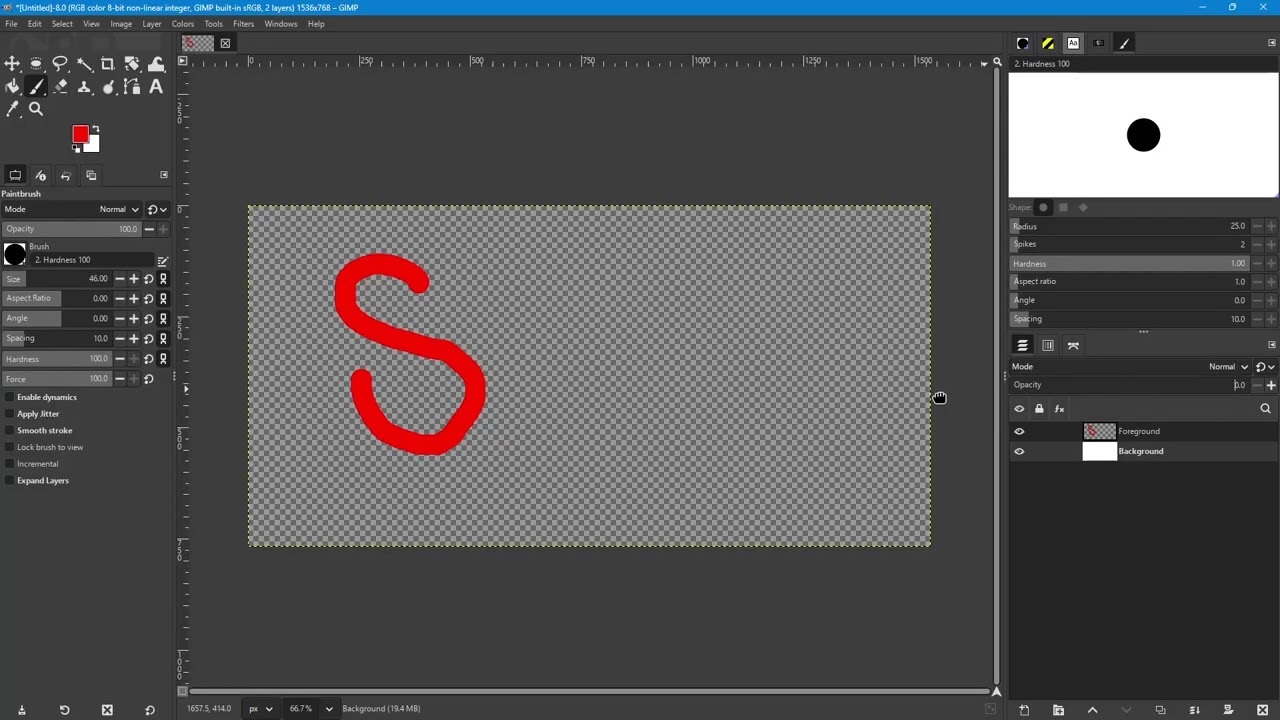Open layer blend mode group switcher
Image resolution: width=1280 pixels, height=720 pixels.
pyautogui.click(x=1265, y=367)
